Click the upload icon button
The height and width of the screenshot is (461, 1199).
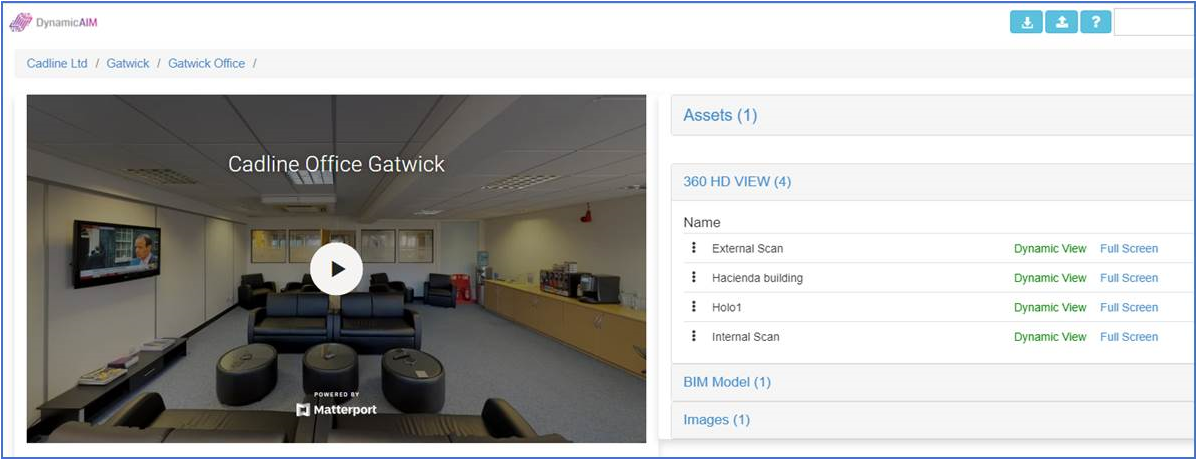coord(1061,22)
